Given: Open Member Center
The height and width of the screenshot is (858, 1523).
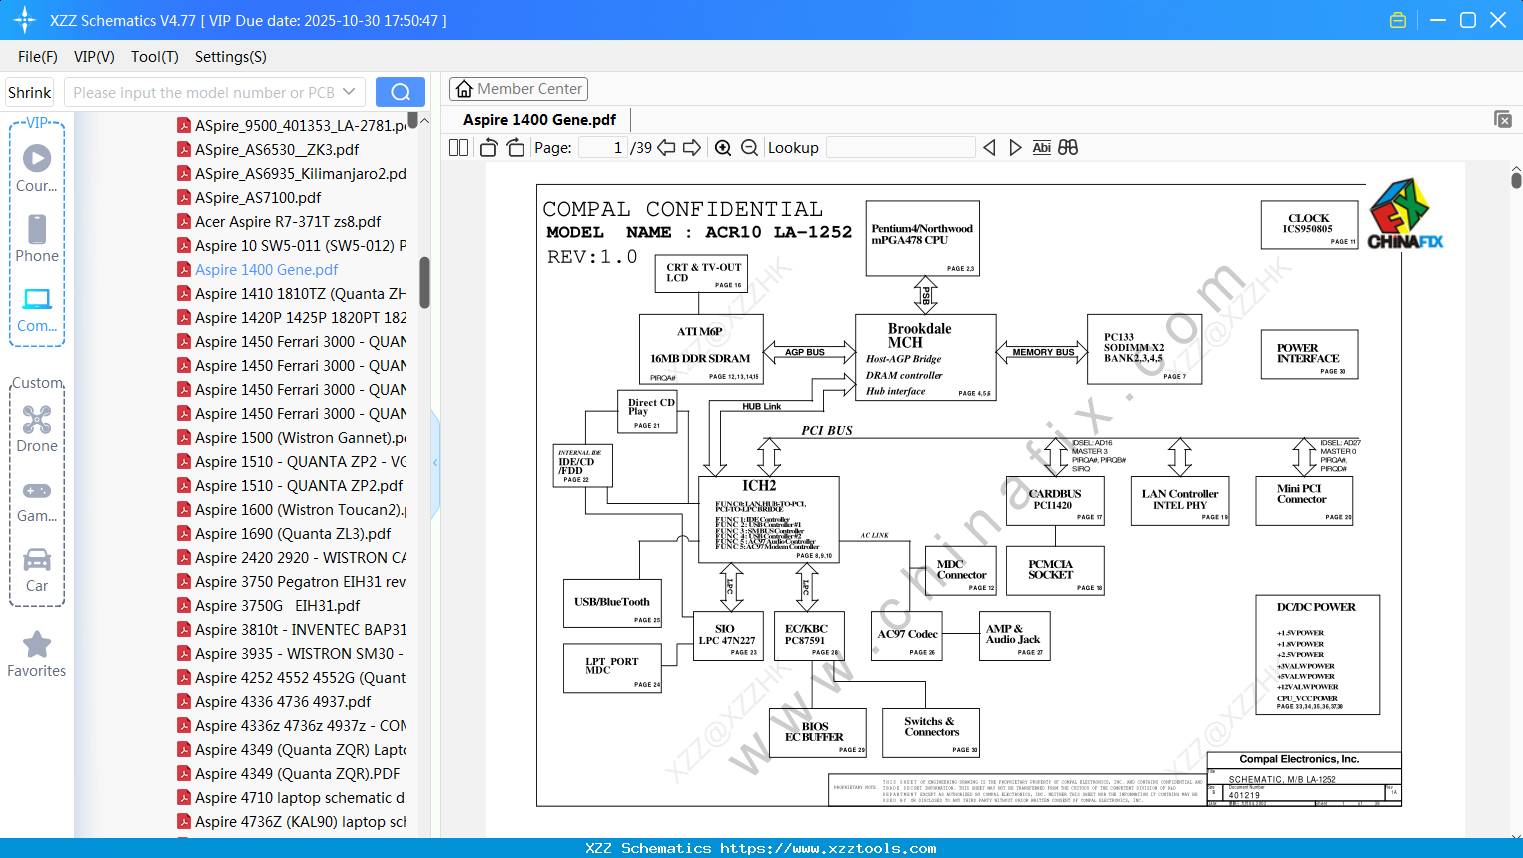Looking at the screenshot, I should click(518, 89).
